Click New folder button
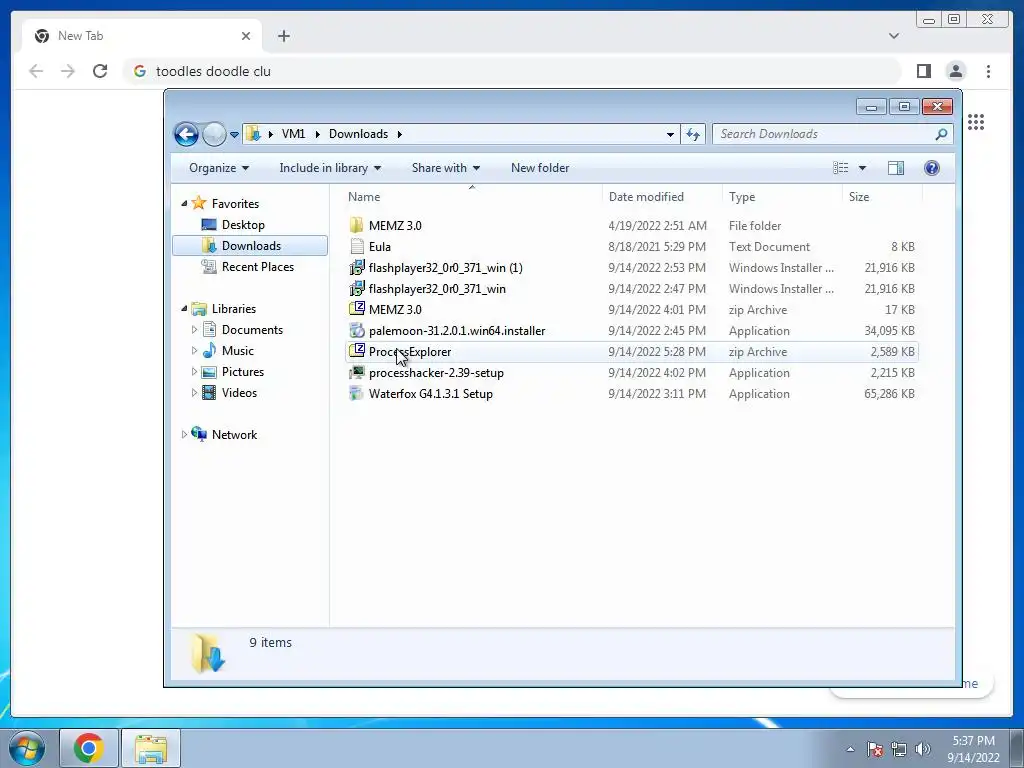Viewport: 1024px width, 768px height. pos(540,168)
